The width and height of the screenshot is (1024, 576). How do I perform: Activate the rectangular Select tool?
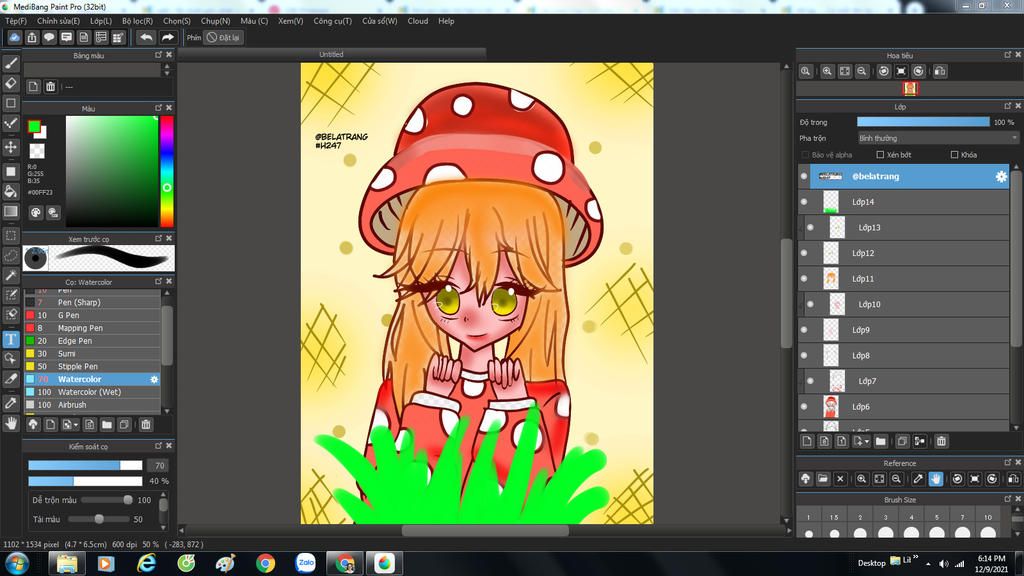[x=11, y=235]
